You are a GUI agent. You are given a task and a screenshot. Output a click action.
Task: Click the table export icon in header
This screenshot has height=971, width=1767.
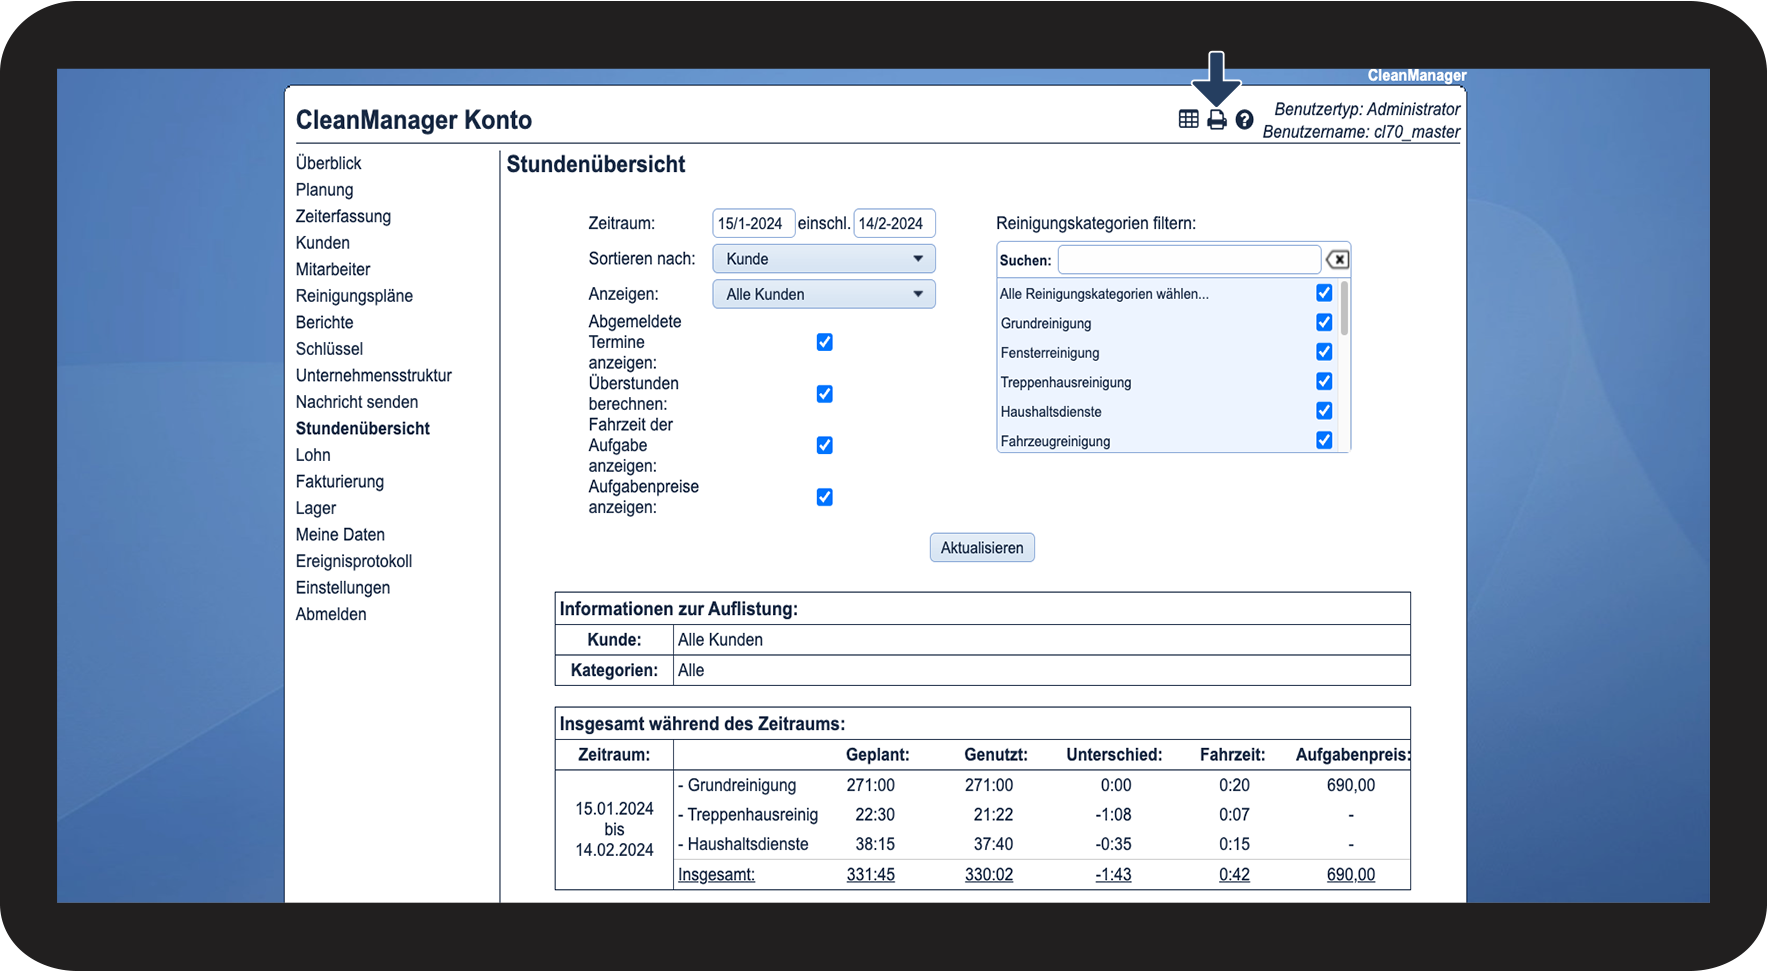point(1188,120)
